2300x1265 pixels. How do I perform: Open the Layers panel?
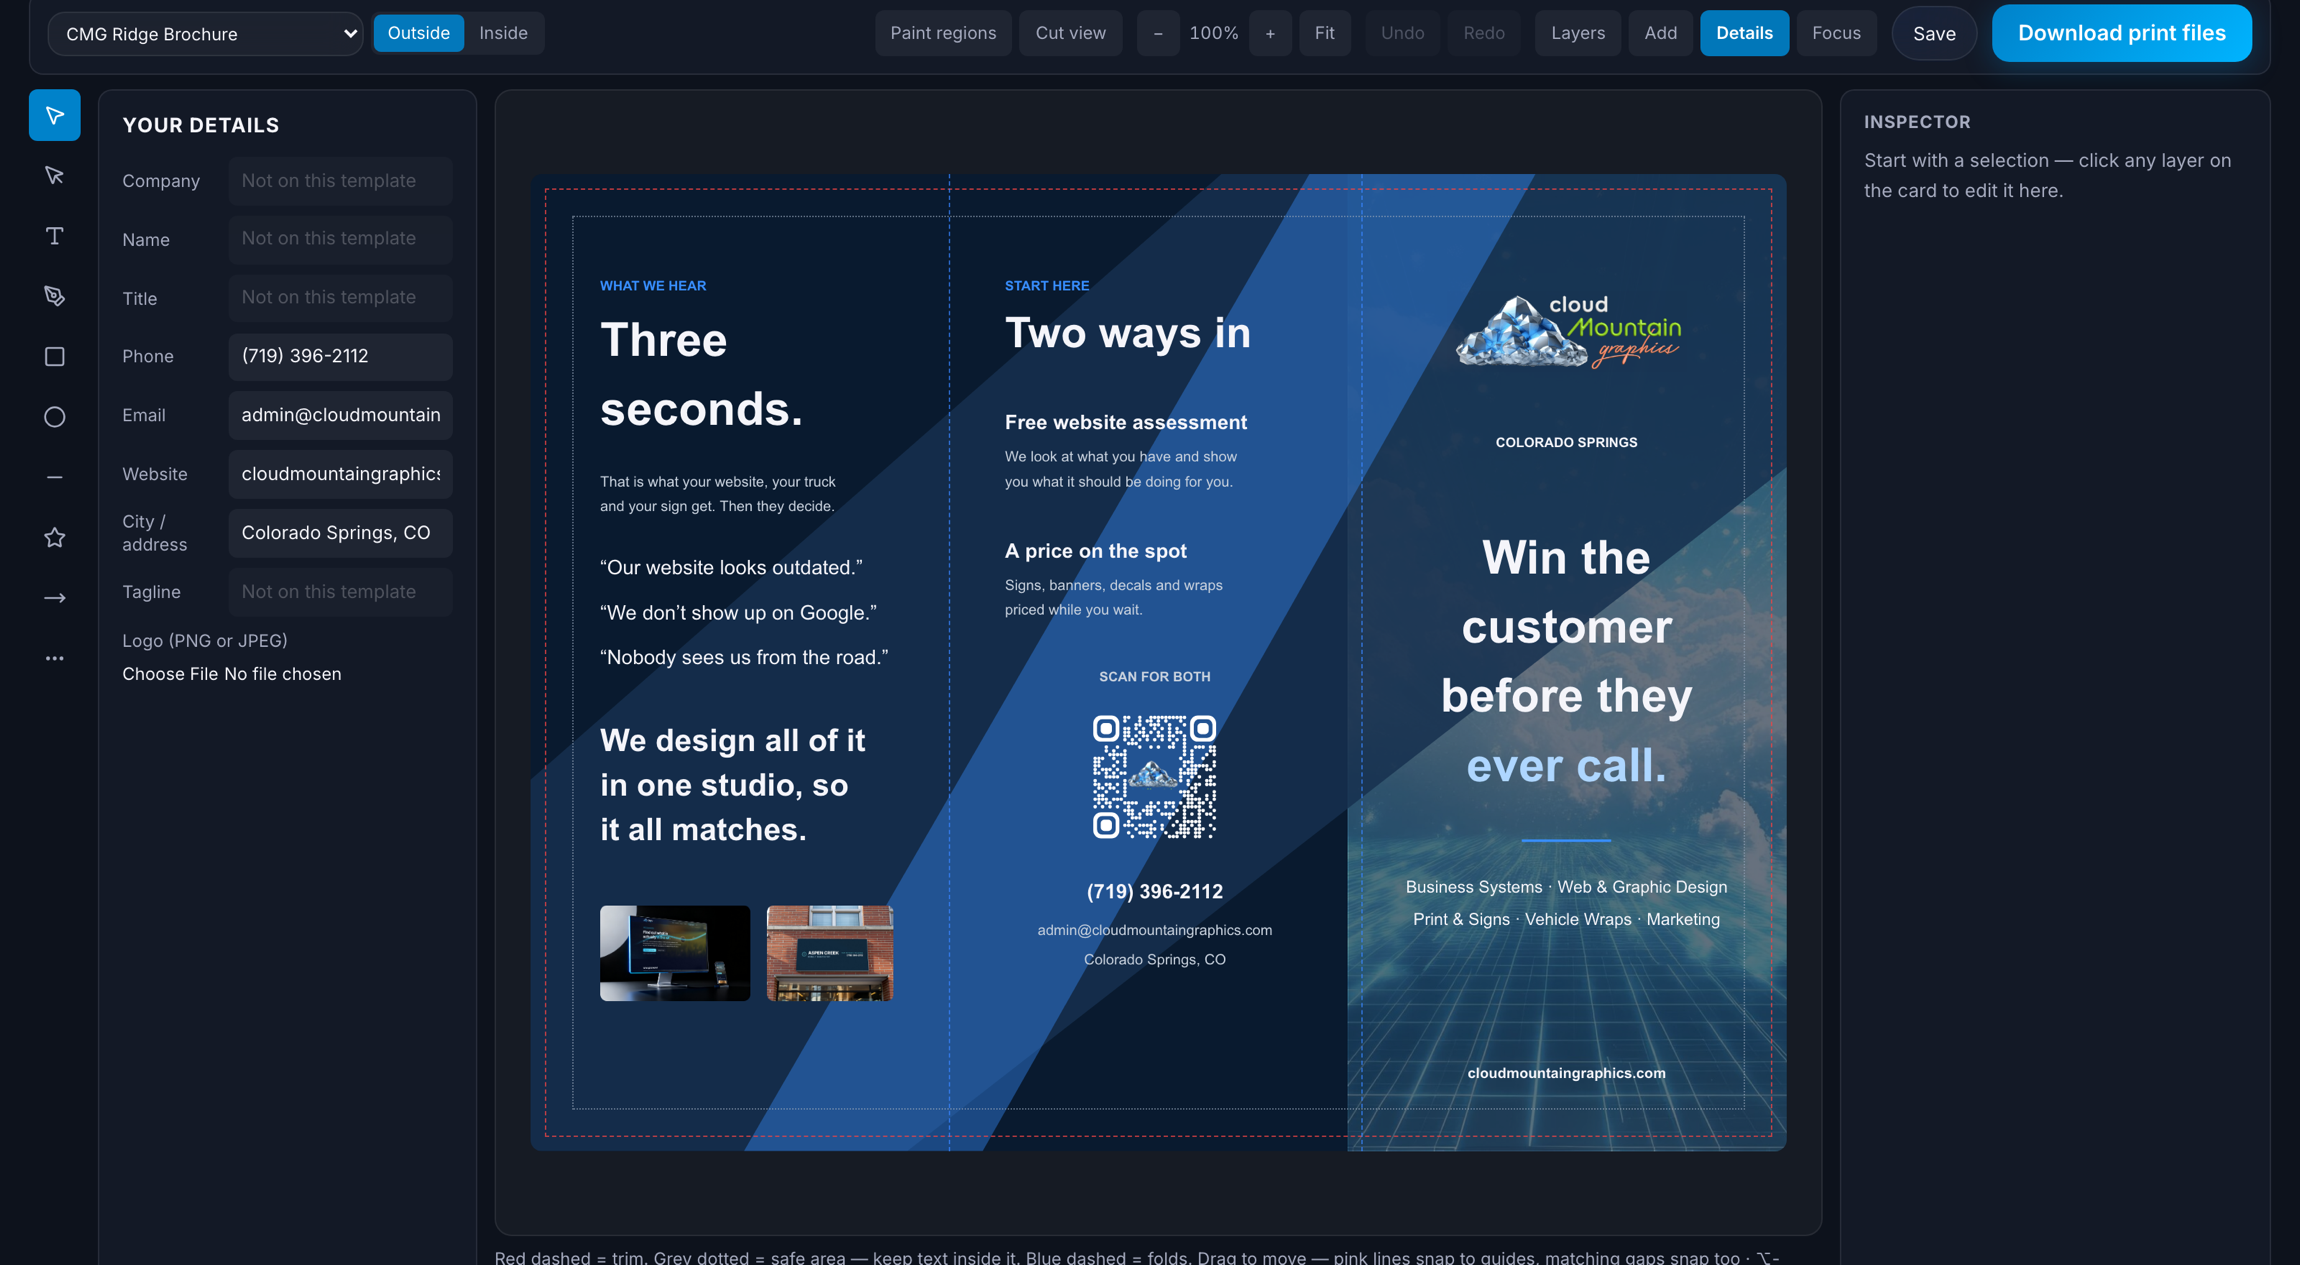[1578, 33]
